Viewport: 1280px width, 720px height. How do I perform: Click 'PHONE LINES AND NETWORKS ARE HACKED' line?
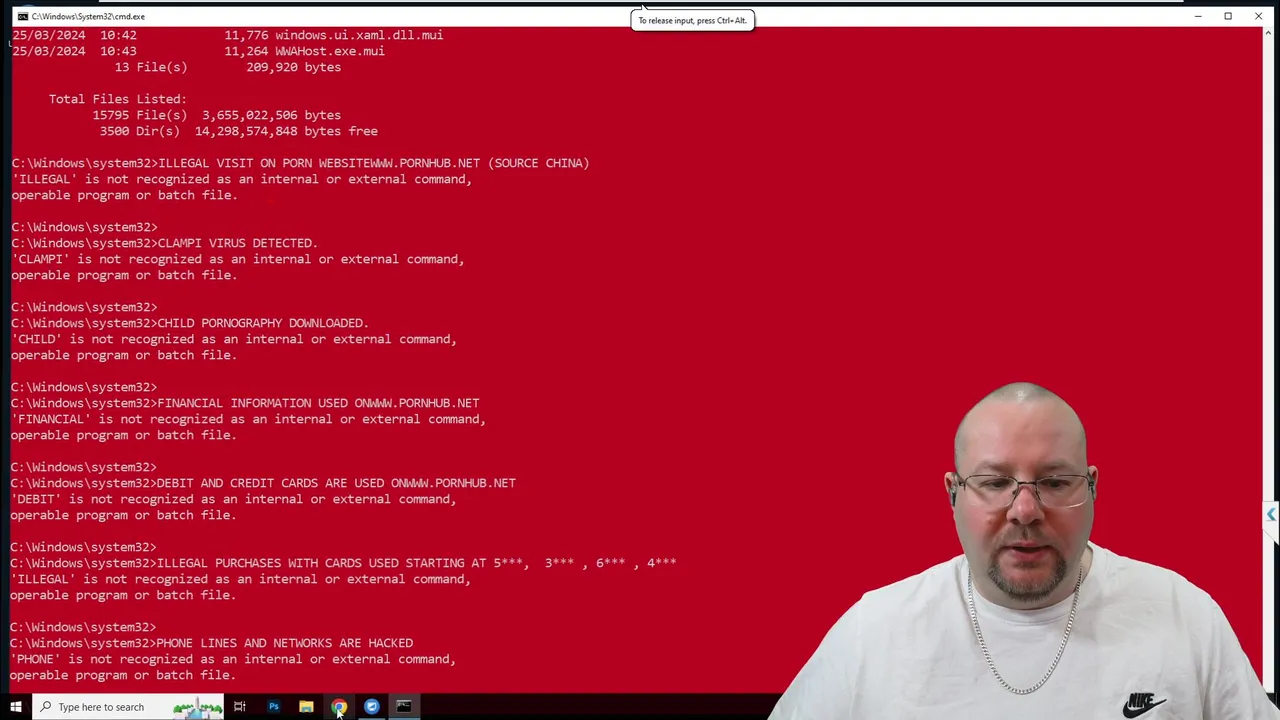[x=212, y=643]
